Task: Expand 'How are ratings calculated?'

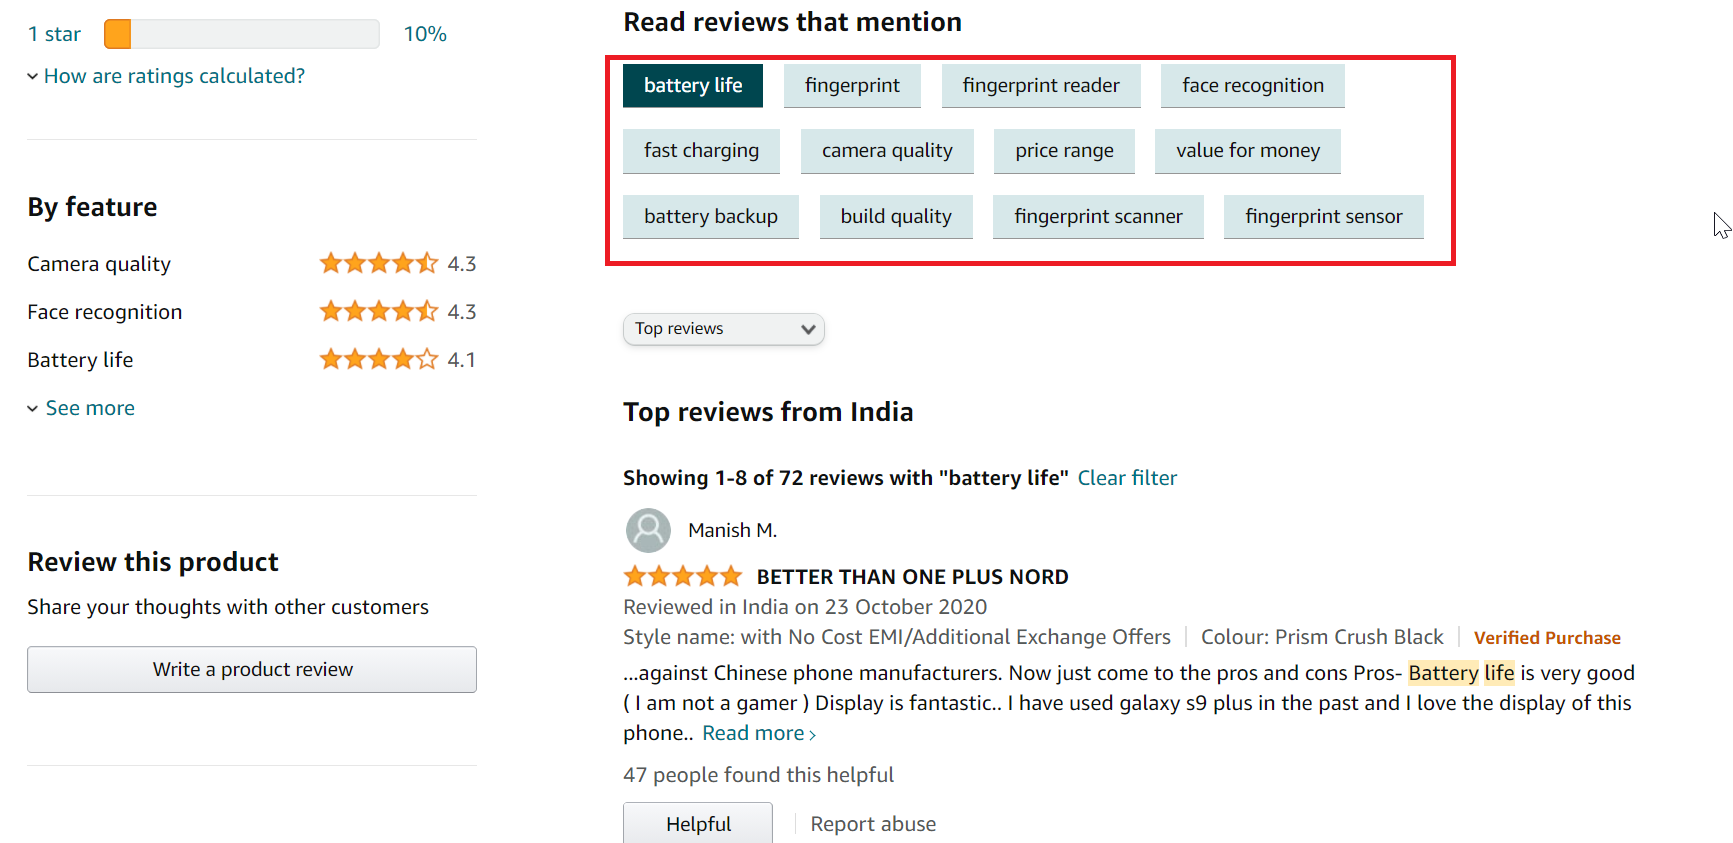Action: [x=173, y=76]
